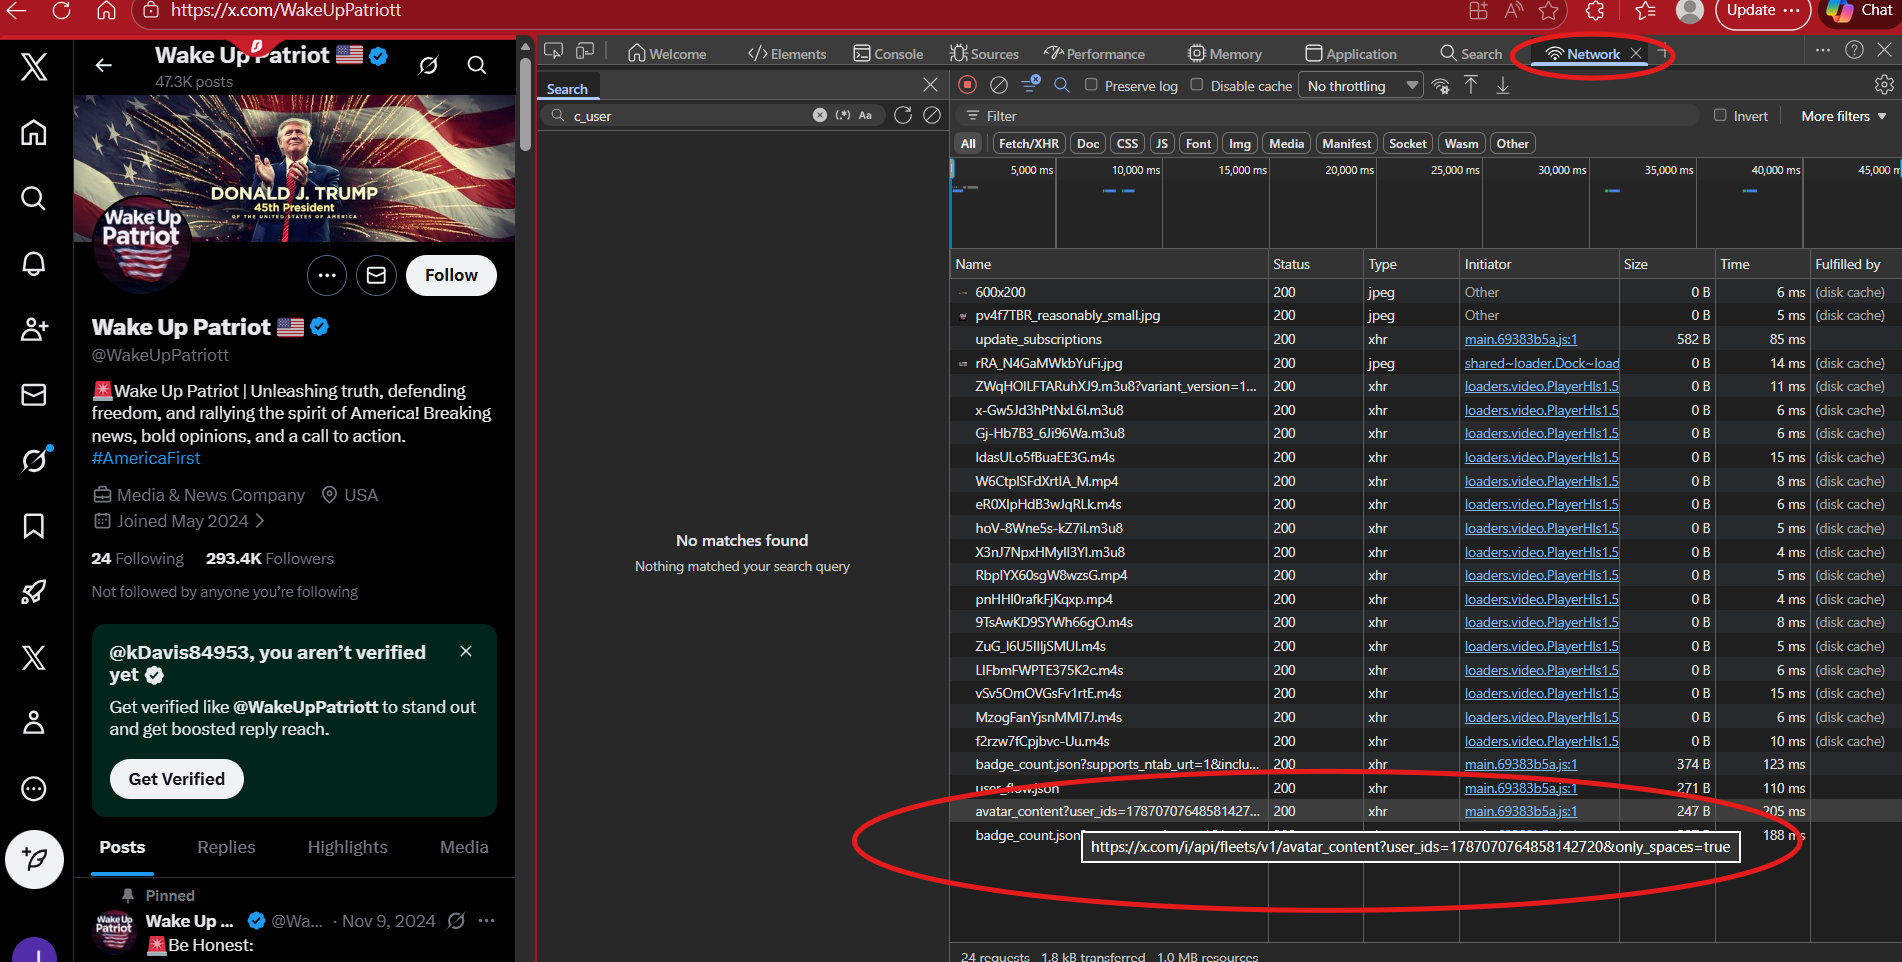Select the avatar_content request row

1425,811
